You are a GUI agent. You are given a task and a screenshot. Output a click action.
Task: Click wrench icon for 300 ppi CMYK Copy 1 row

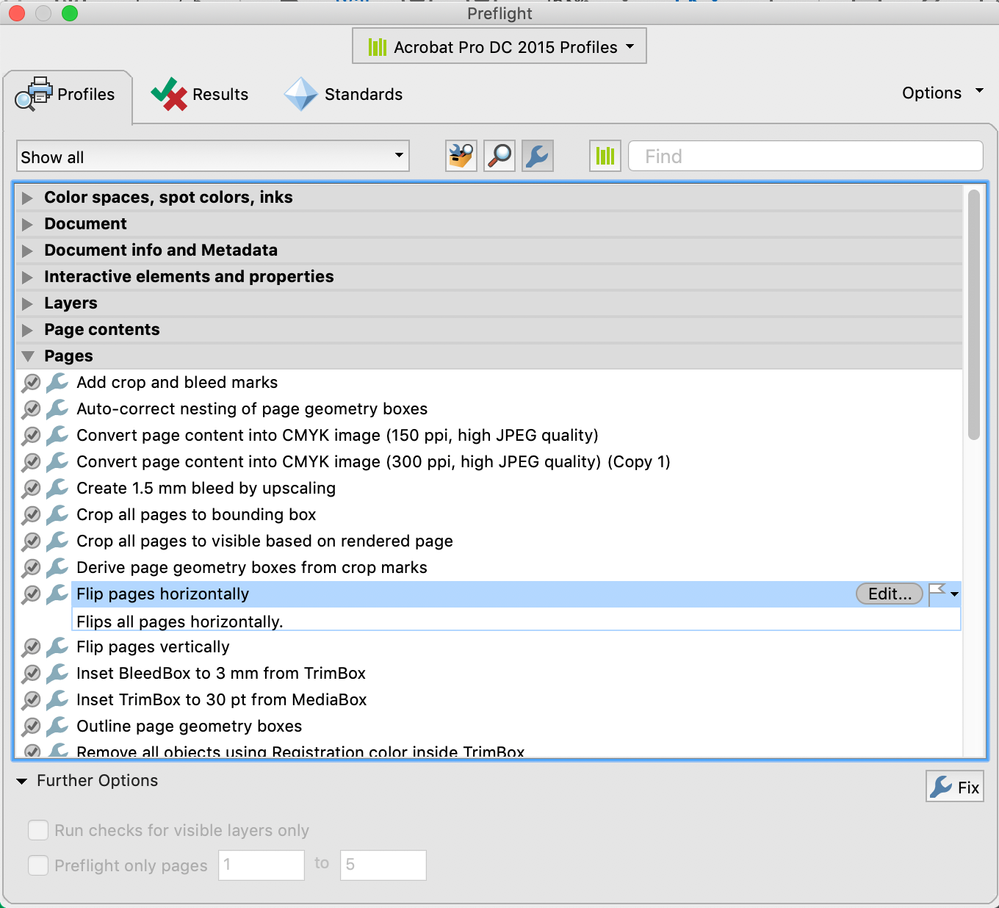pyautogui.click(x=57, y=461)
